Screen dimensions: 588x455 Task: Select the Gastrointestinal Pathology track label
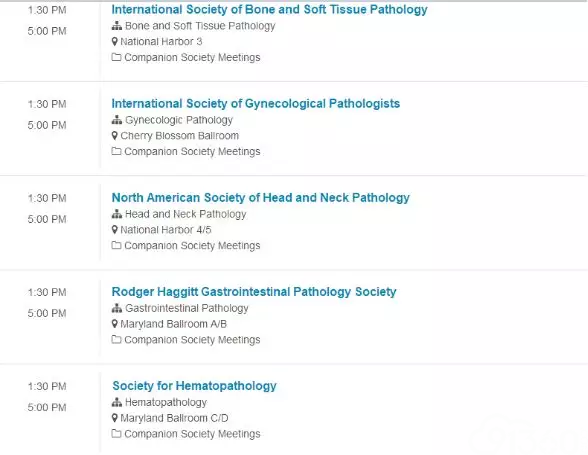[x=187, y=308]
